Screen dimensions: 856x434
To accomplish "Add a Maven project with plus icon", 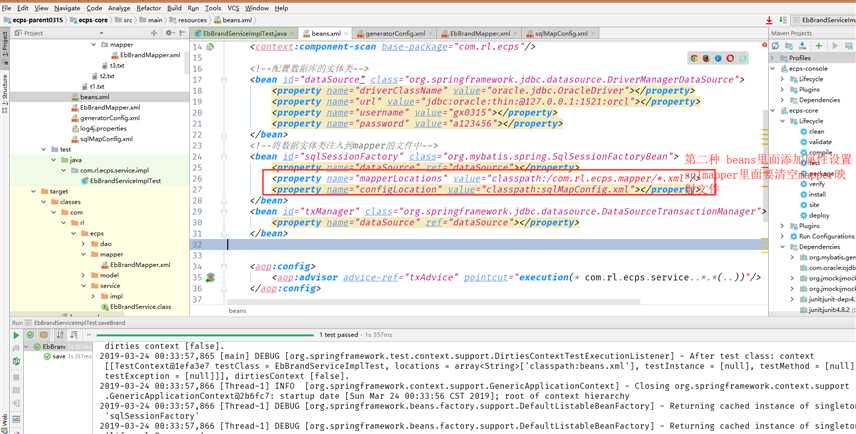I will coord(818,46).
